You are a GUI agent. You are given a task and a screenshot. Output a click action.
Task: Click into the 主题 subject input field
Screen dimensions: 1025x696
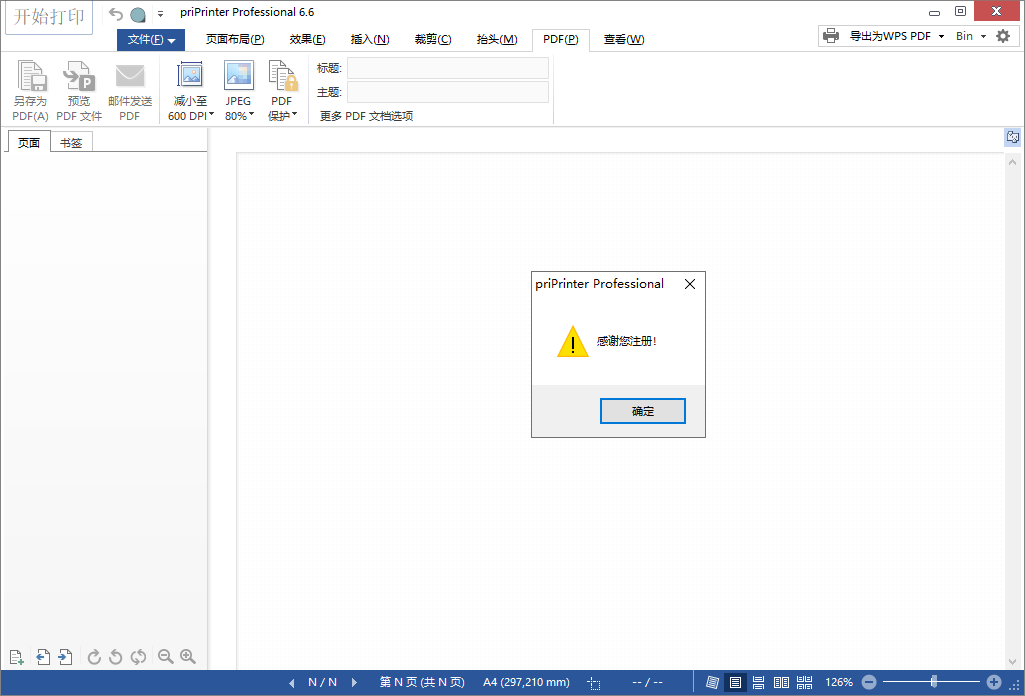tap(448, 92)
